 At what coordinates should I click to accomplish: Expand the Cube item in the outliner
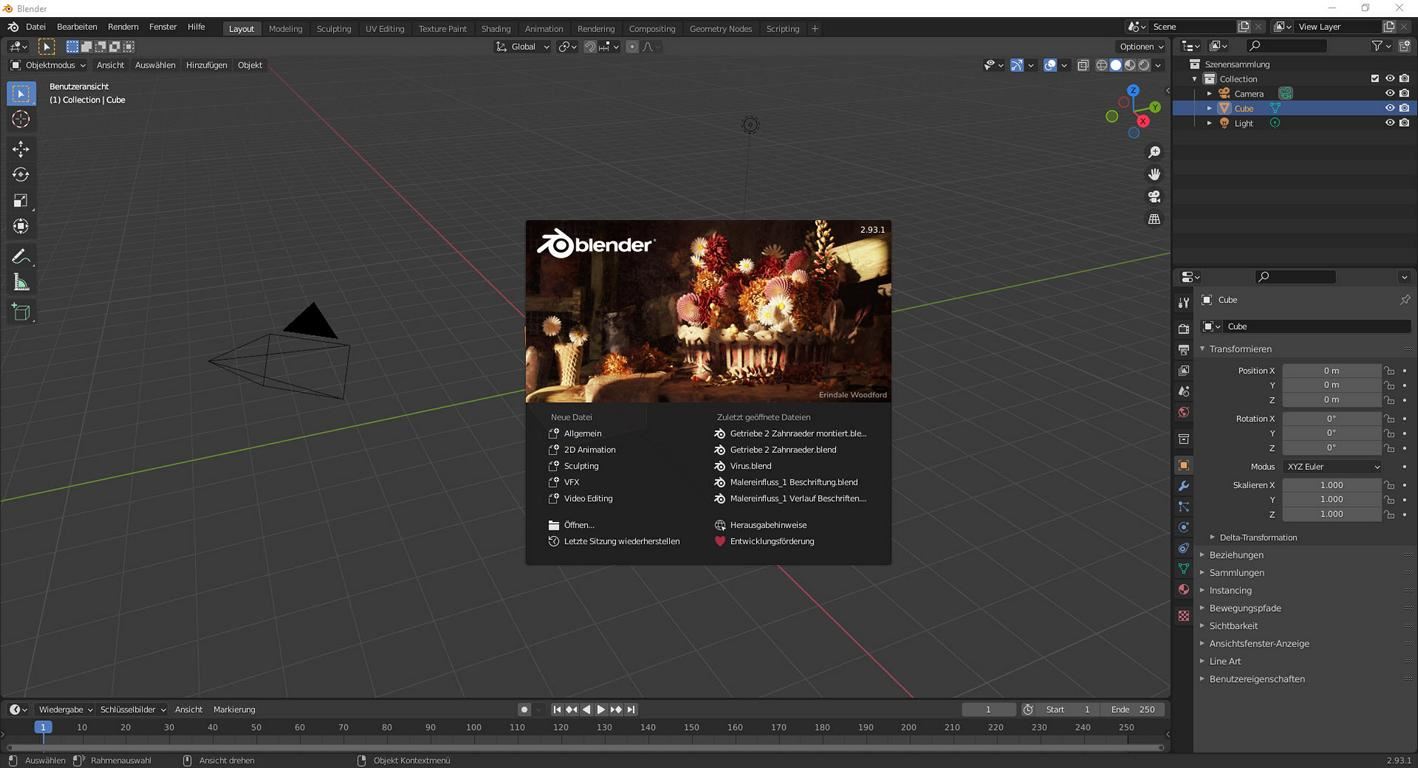(1209, 108)
